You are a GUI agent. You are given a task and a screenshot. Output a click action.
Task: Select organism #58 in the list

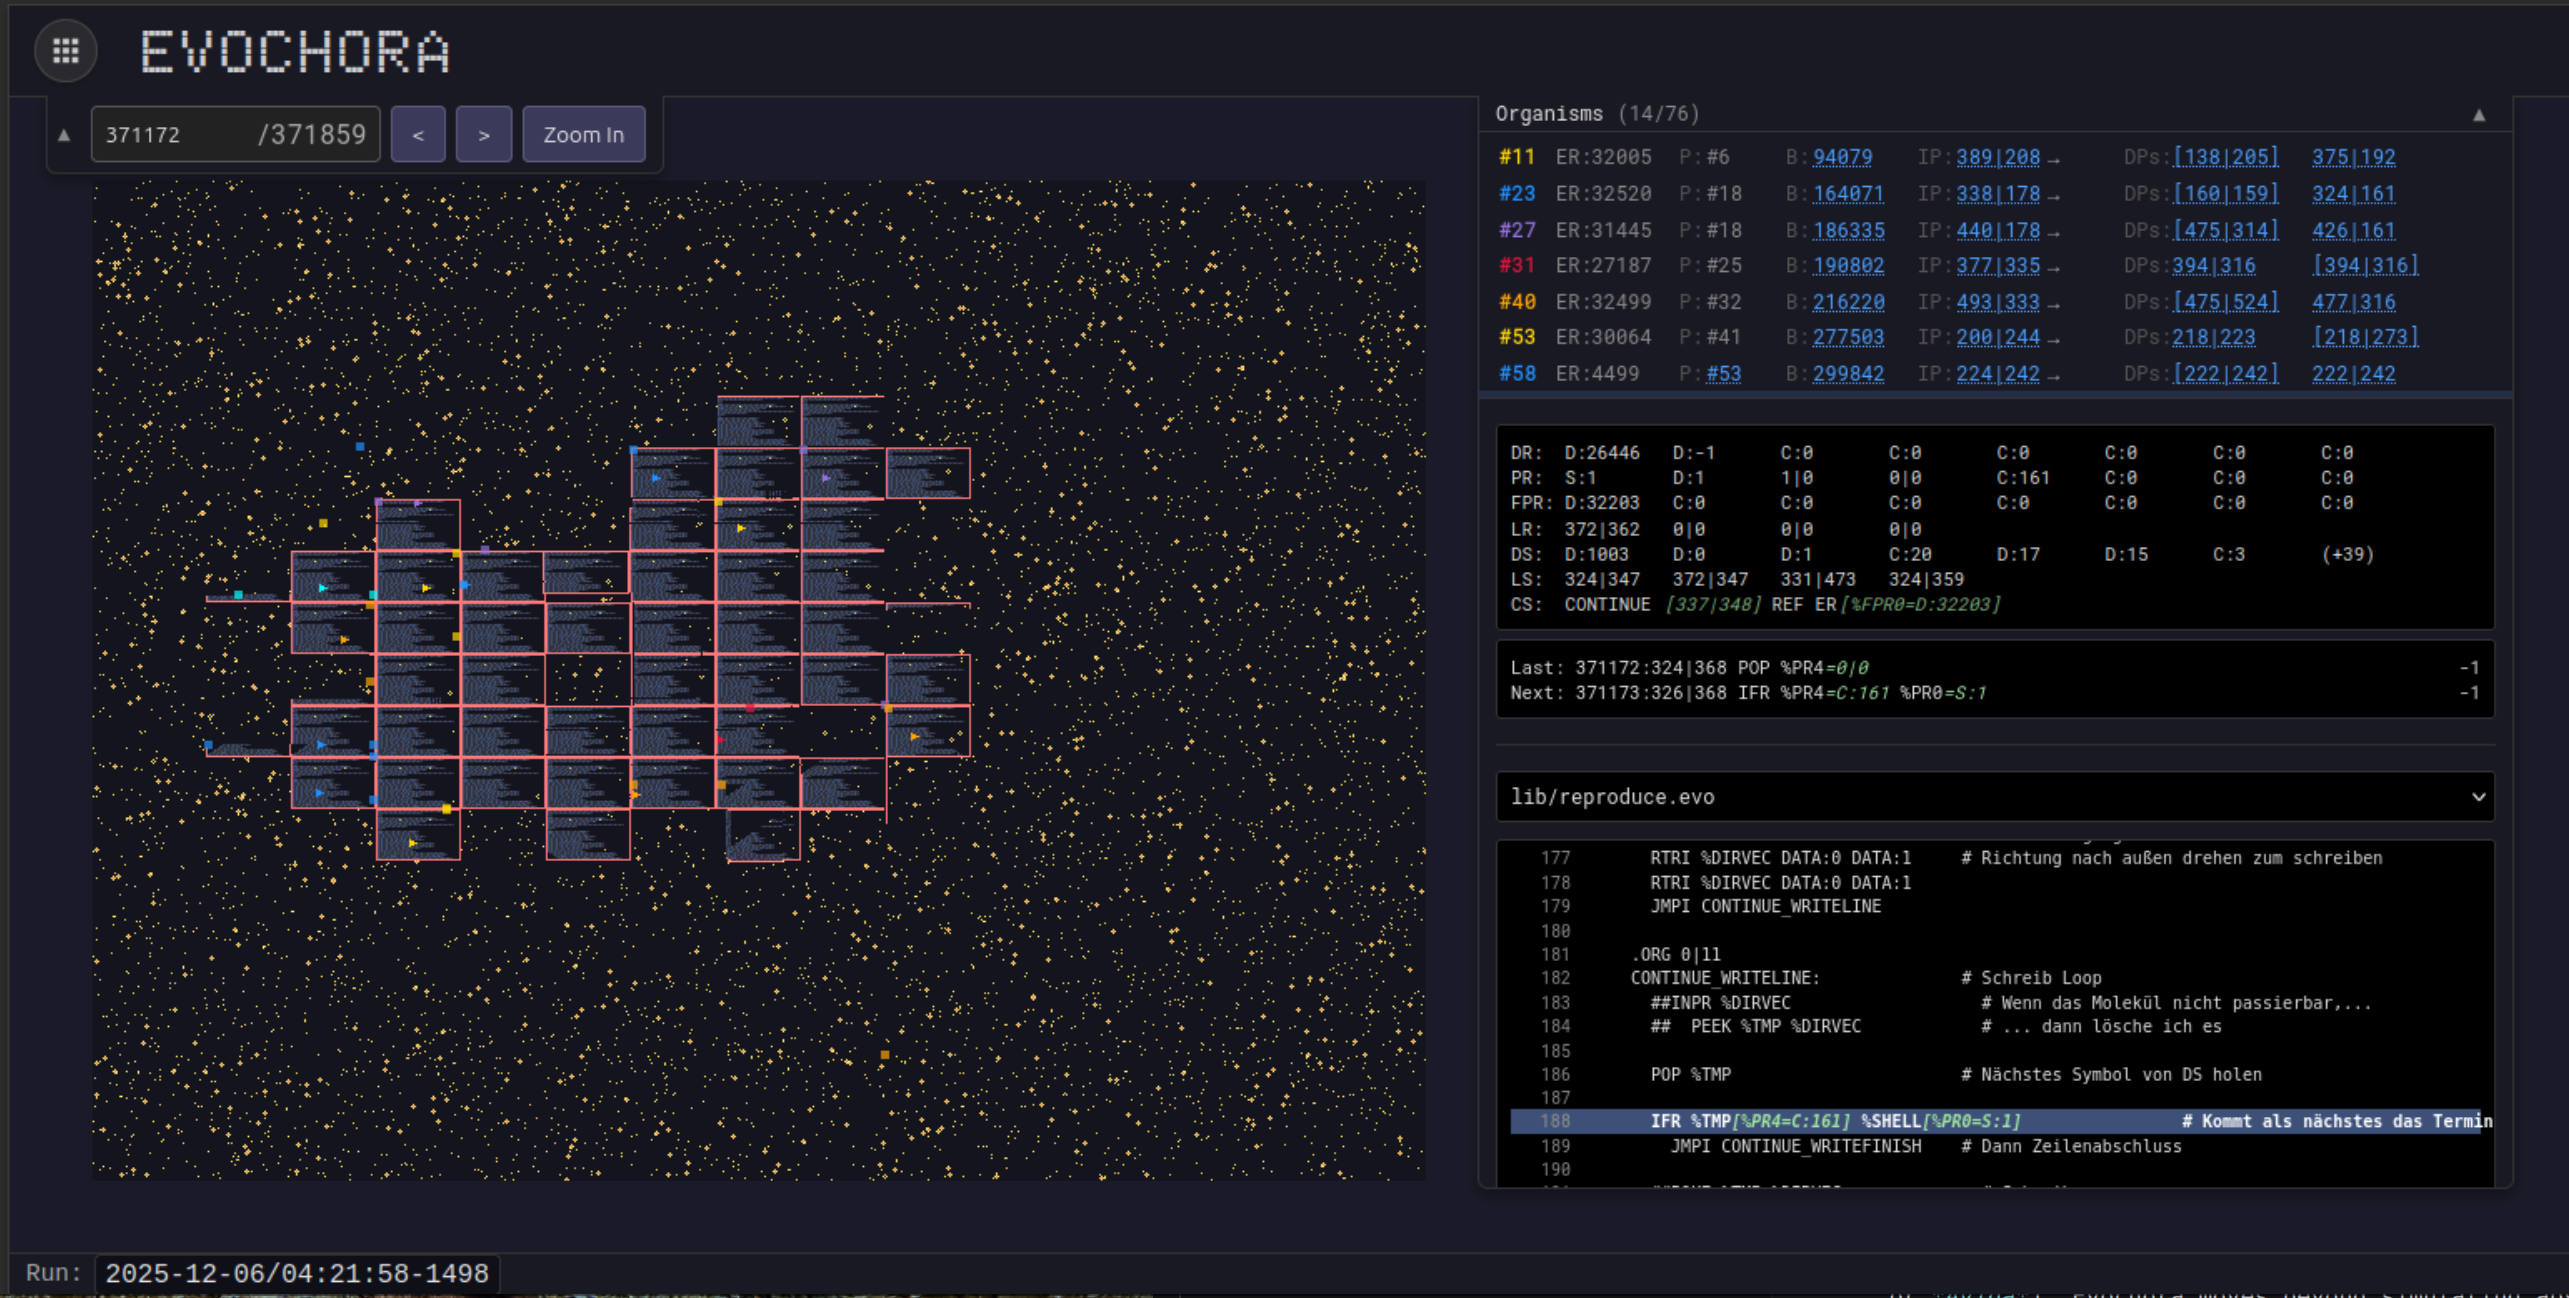tap(1516, 374)
